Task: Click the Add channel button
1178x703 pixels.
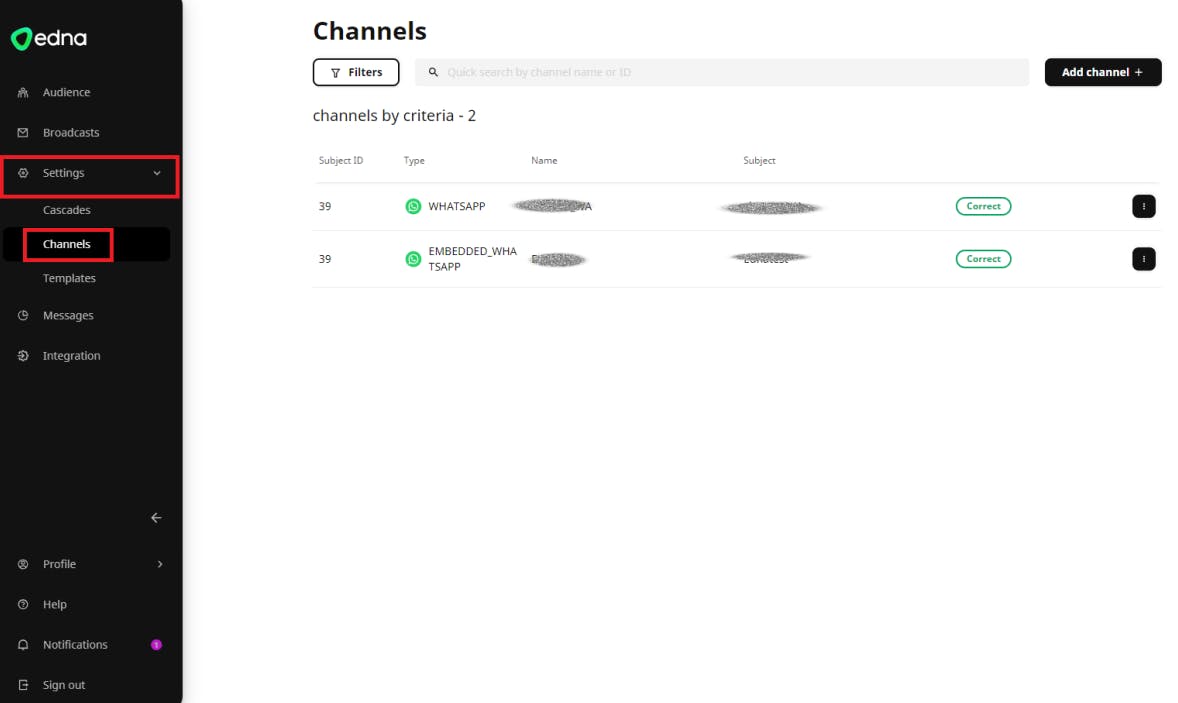Action: [1103, 72]
